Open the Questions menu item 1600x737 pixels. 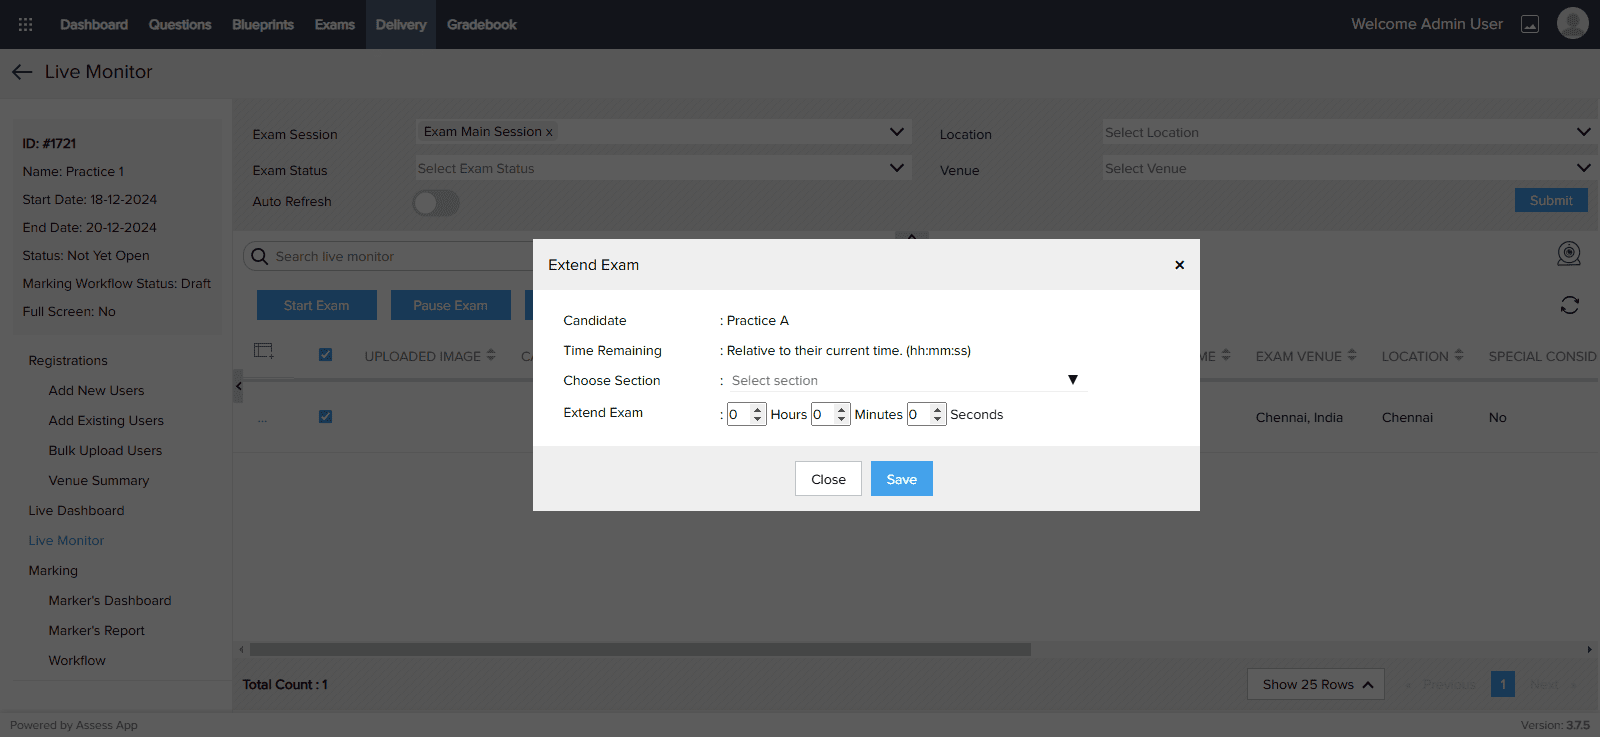click(x=180, y=24)
